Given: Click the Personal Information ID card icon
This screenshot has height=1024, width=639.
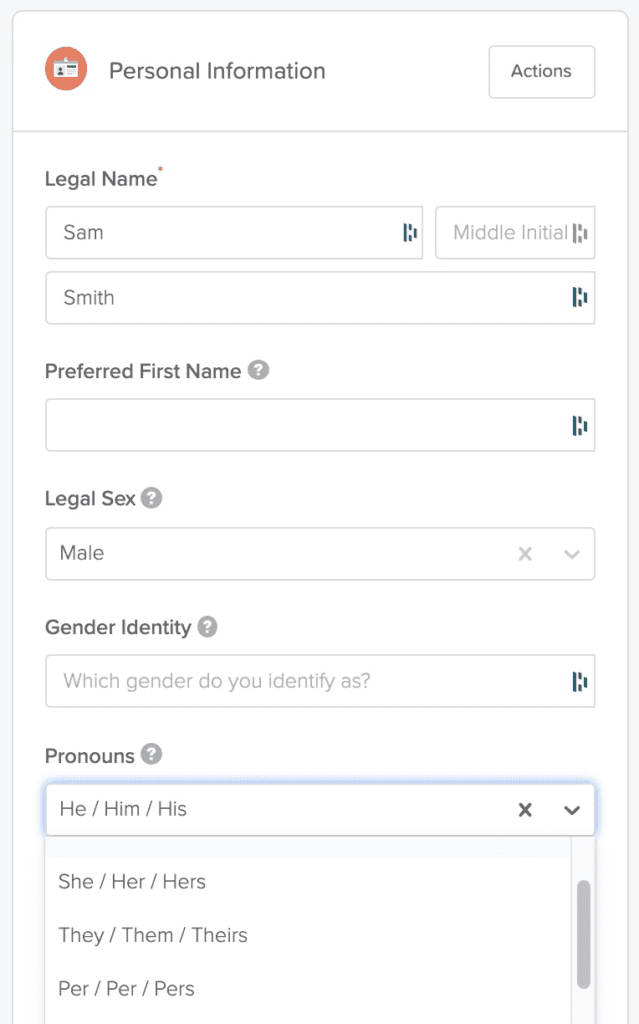Looking at the screenshot, I should [x=66, y=70].
